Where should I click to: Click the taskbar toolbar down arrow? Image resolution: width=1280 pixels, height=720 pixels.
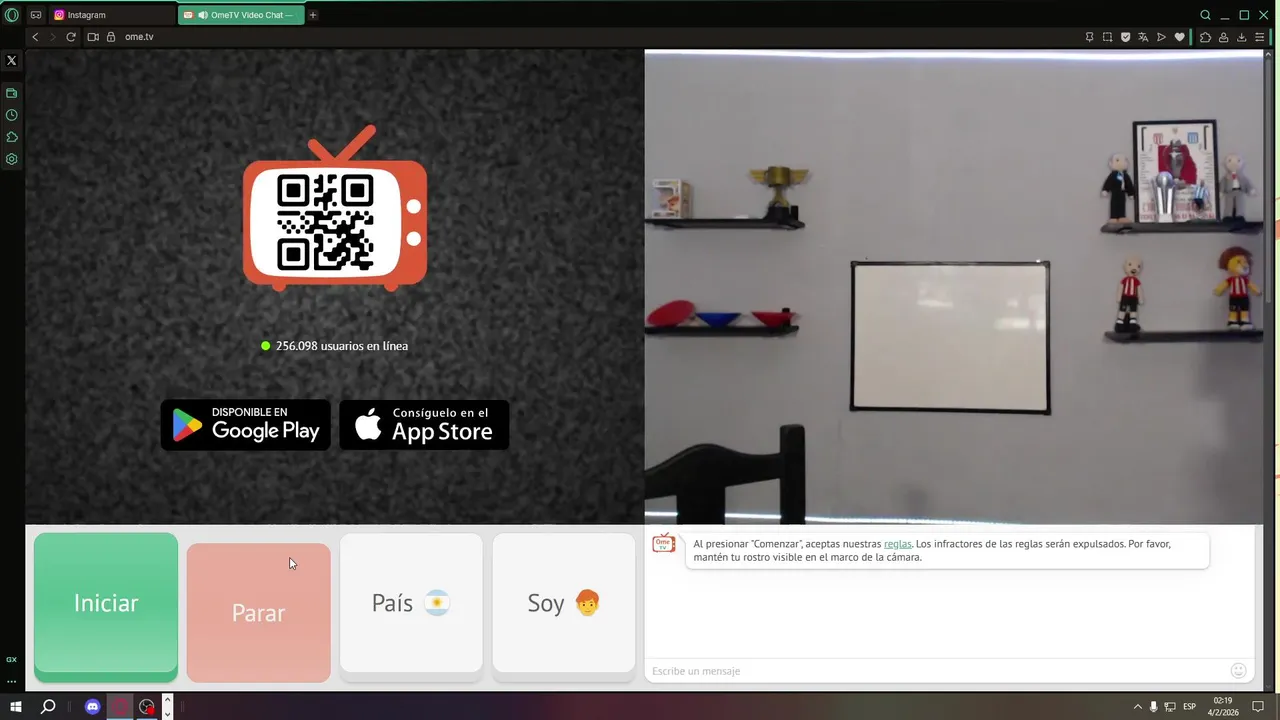coord(167,713)
